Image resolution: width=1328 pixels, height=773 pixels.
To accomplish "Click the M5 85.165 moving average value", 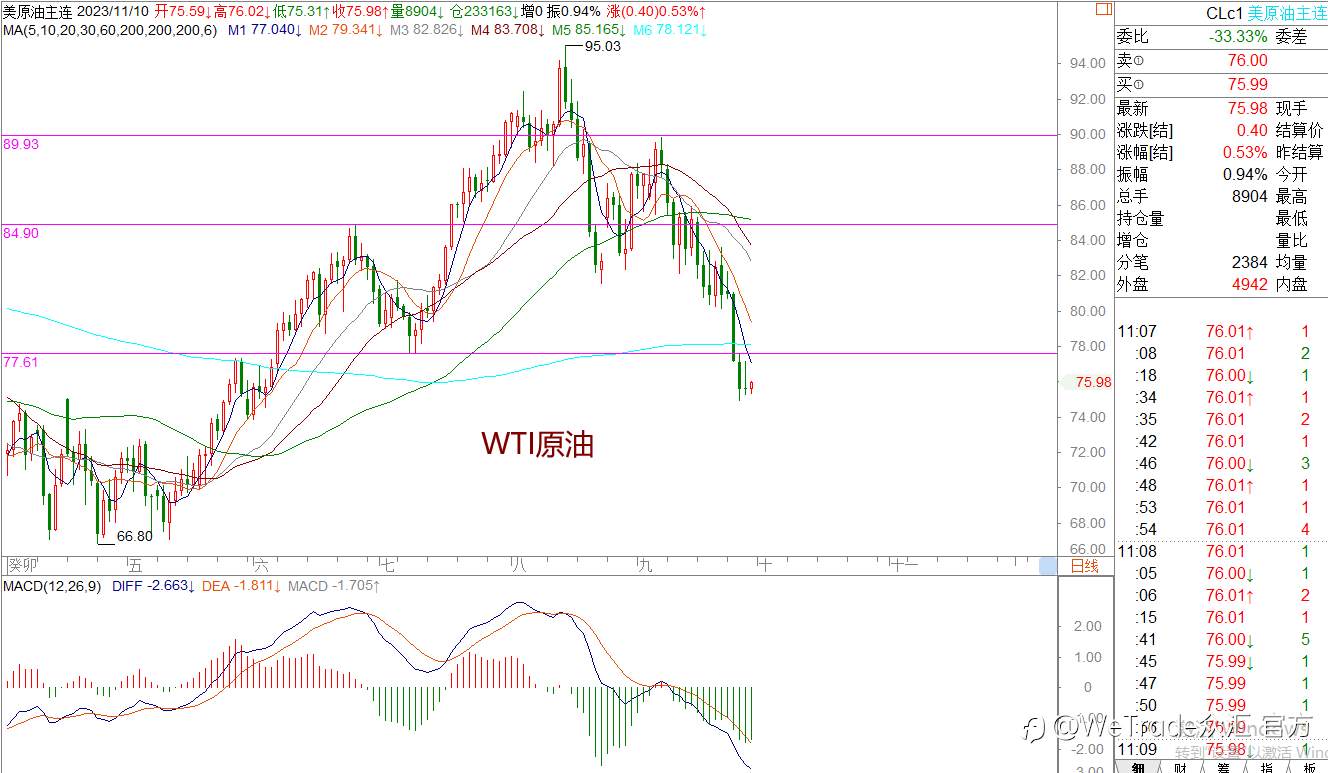I will click(588, 30).
